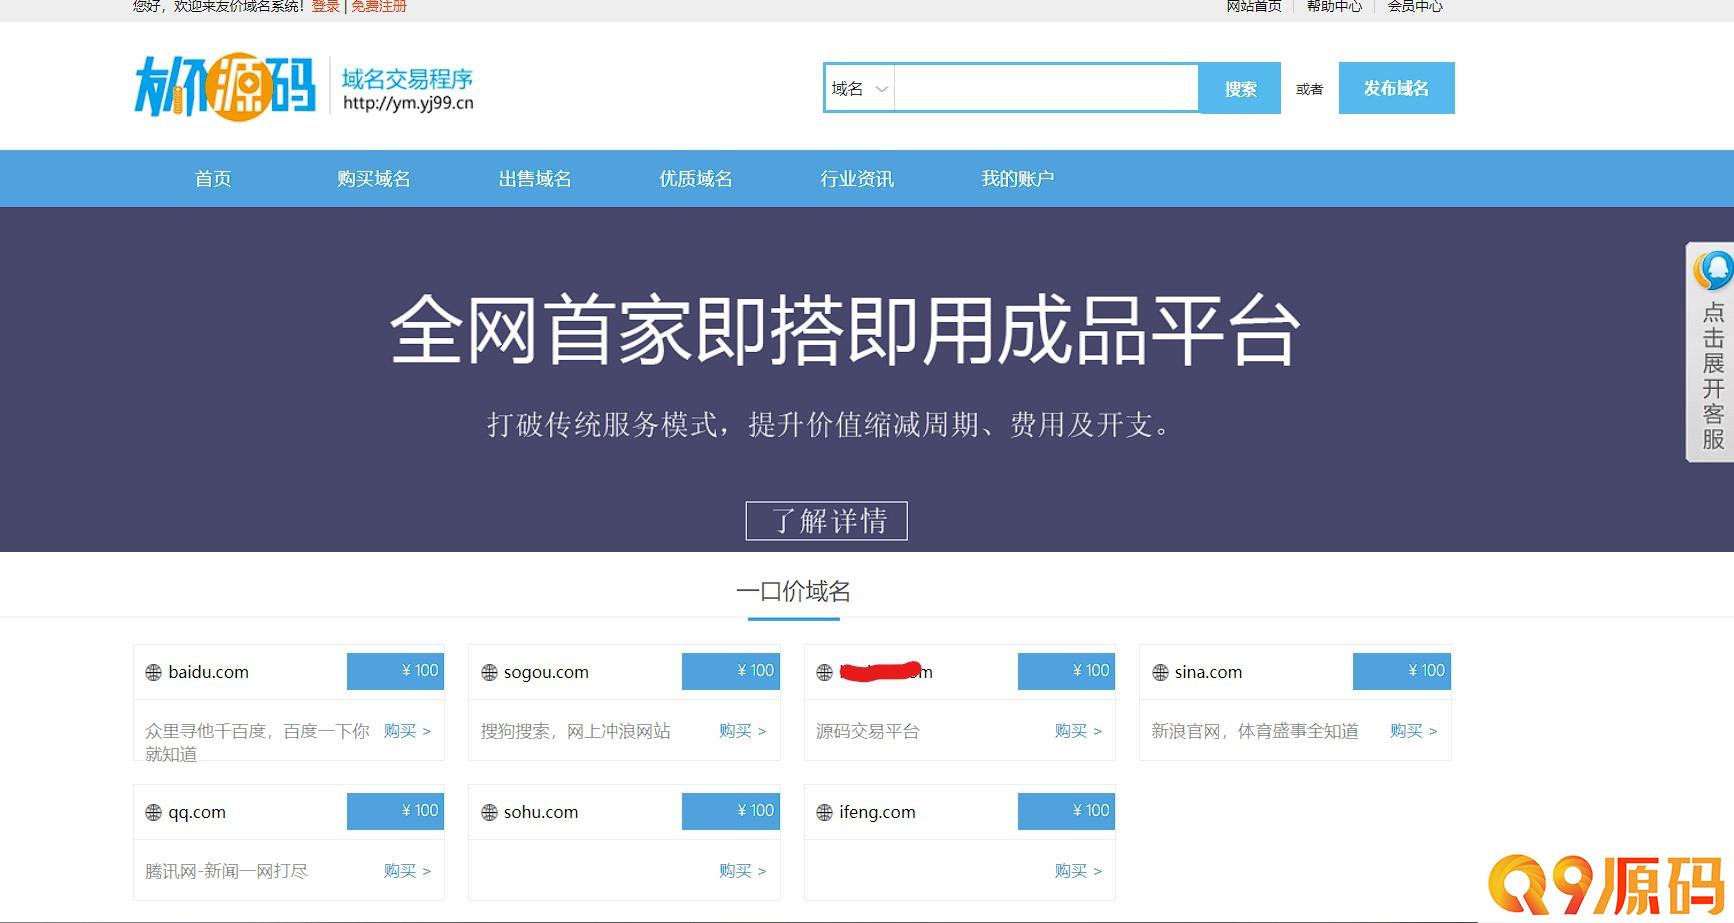1734x923 pixels.
Task: Click the sogou.com domain name
Action: click(546, 672)
